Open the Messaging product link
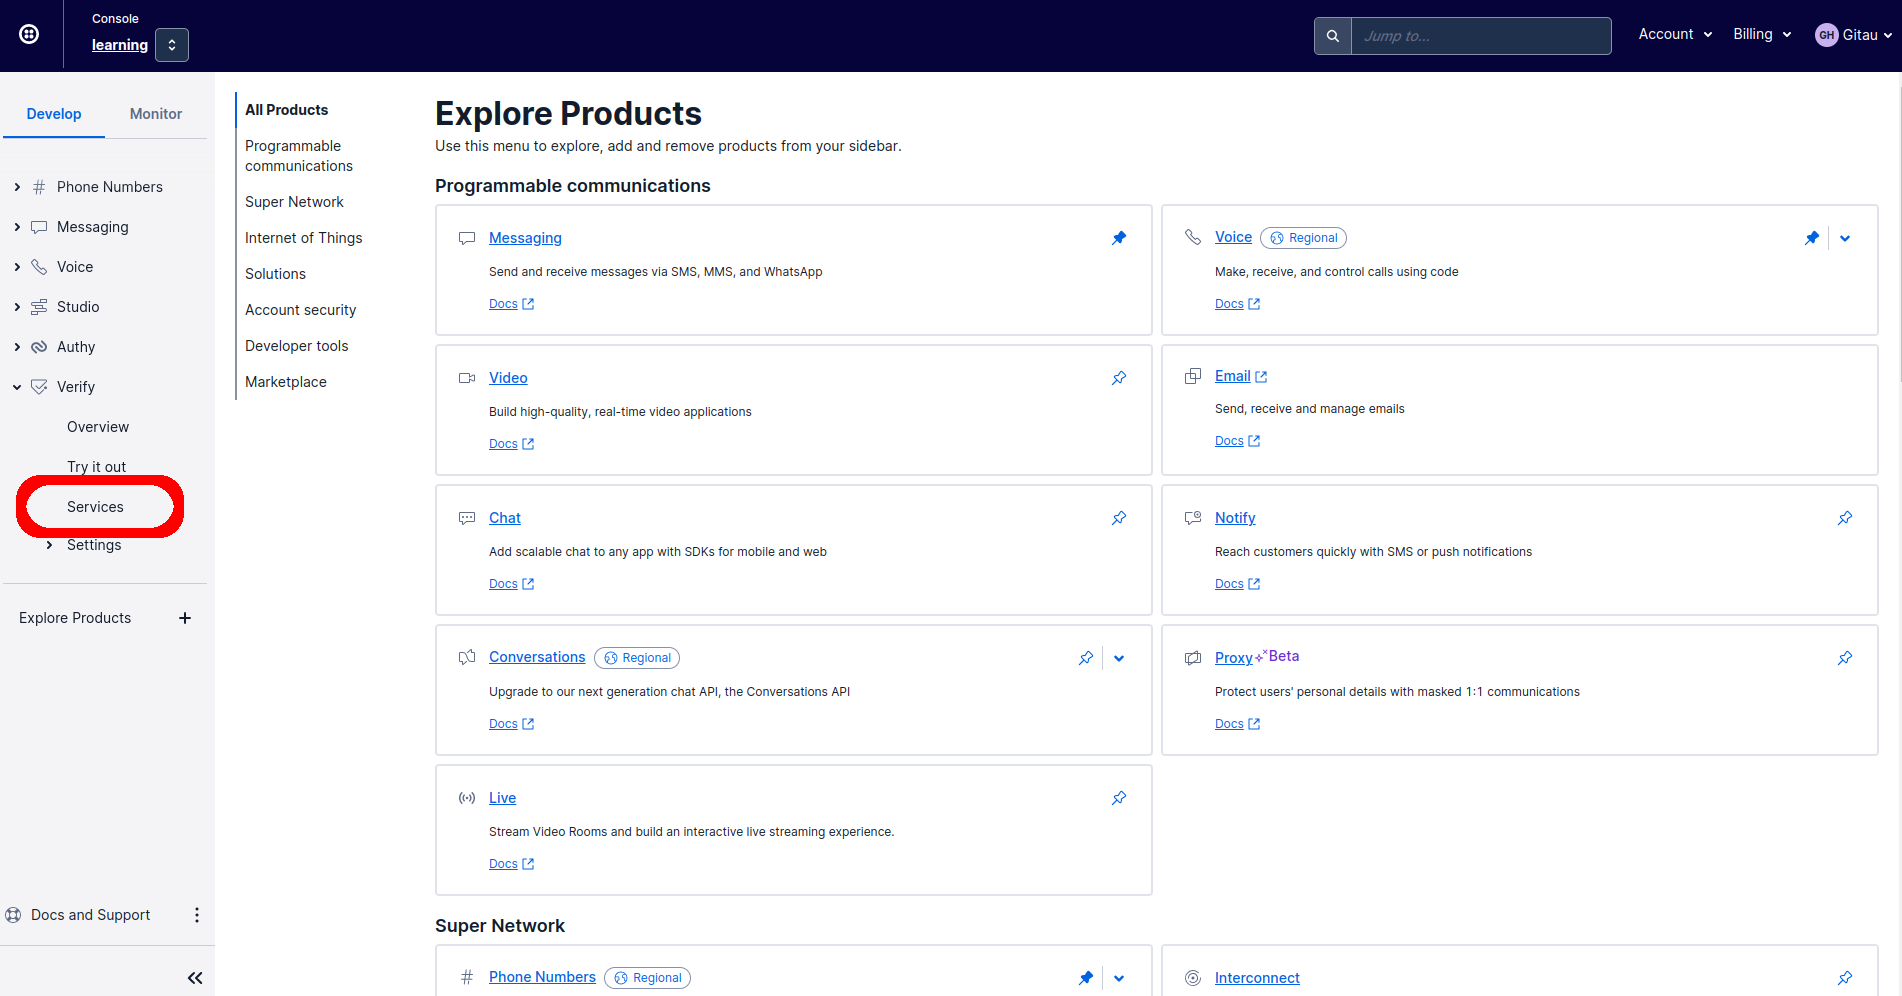1902x996 pixels. tap(525, 238)
